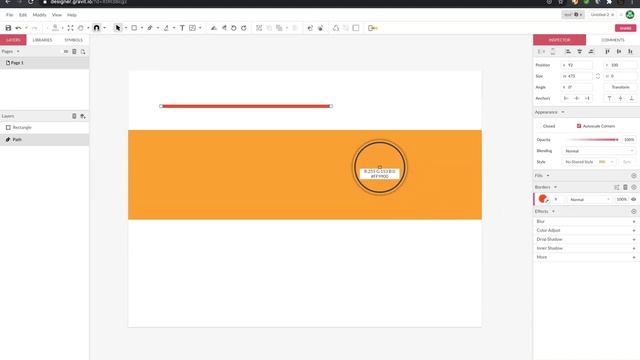The height and width of the screenshot is (360, 640).
Task: Select the Rectangle shape tool
Action: pyautogui.click(x=134, y=28)
